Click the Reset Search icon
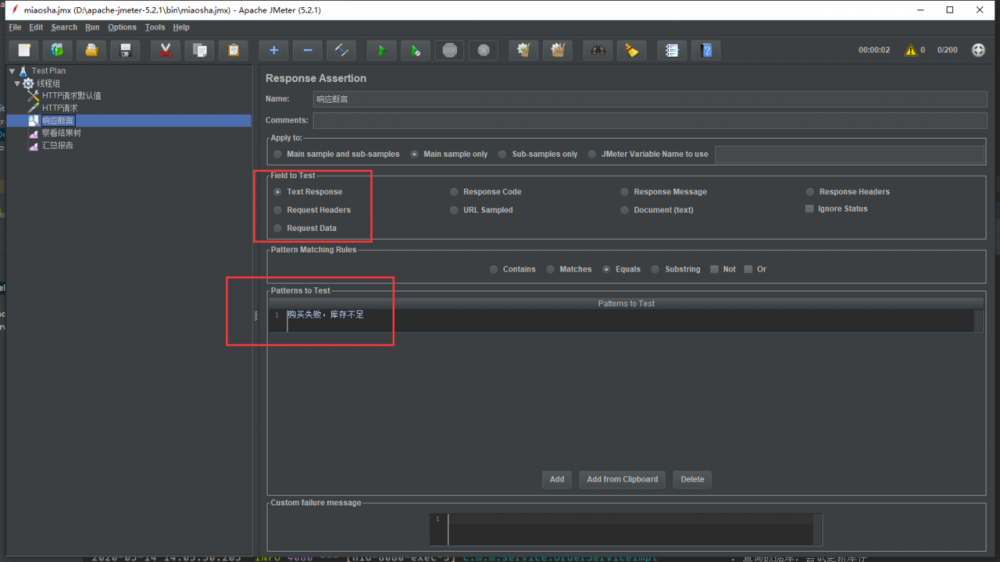The image size is (1000, 562). (631, 50)
